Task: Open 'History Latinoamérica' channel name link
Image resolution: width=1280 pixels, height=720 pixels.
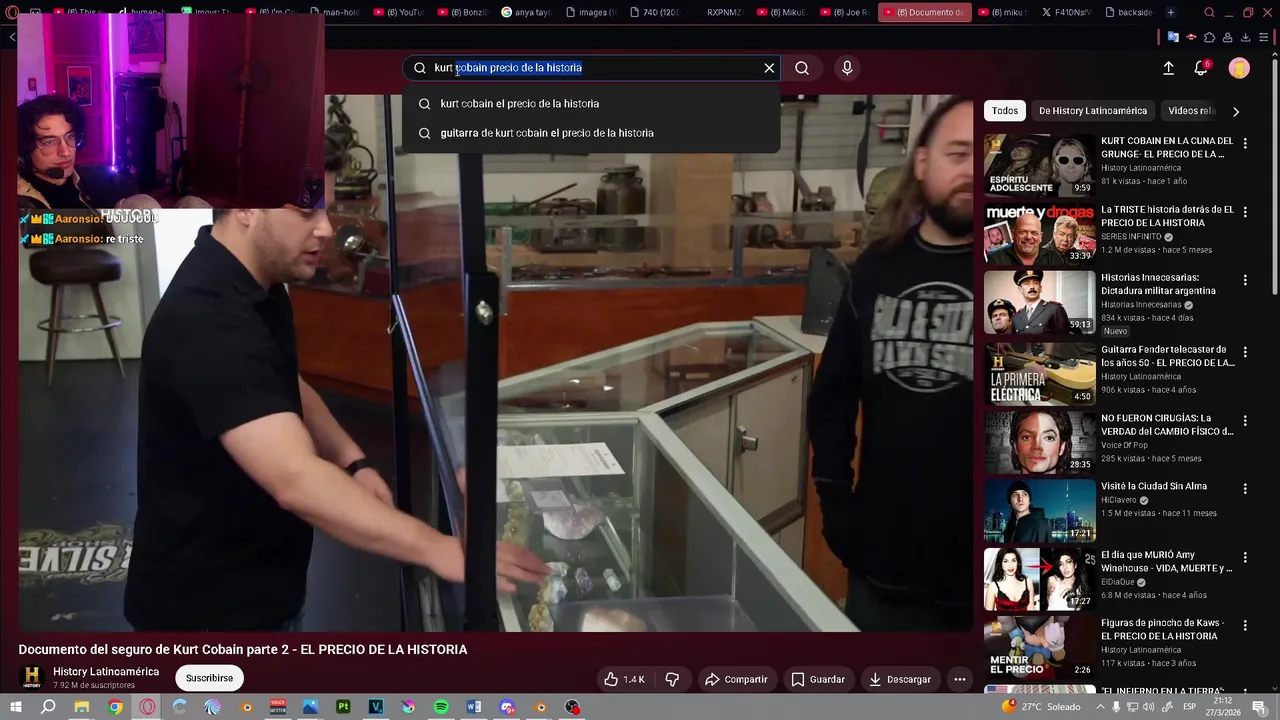Action: [x=106, y=672]
